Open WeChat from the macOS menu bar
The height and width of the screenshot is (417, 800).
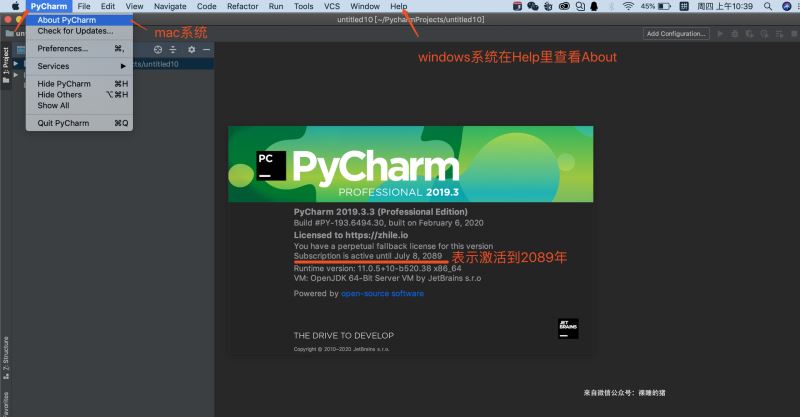point(533,6)
